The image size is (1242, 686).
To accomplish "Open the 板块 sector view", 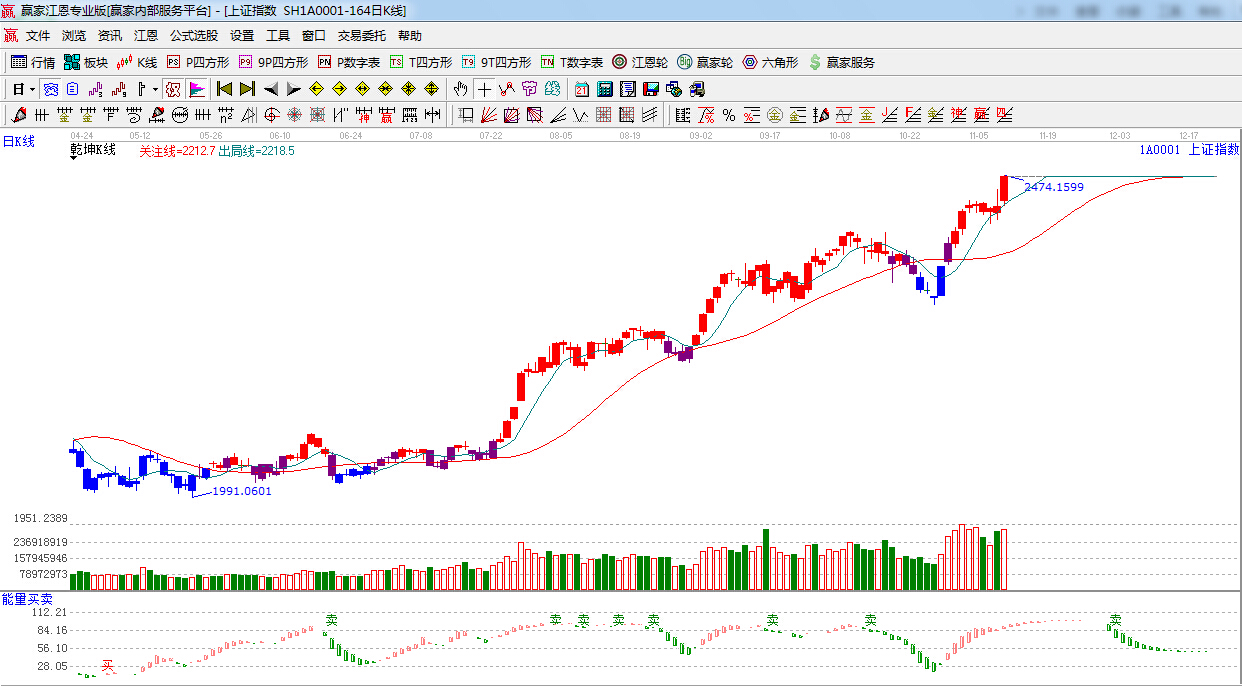I will 86,62.
